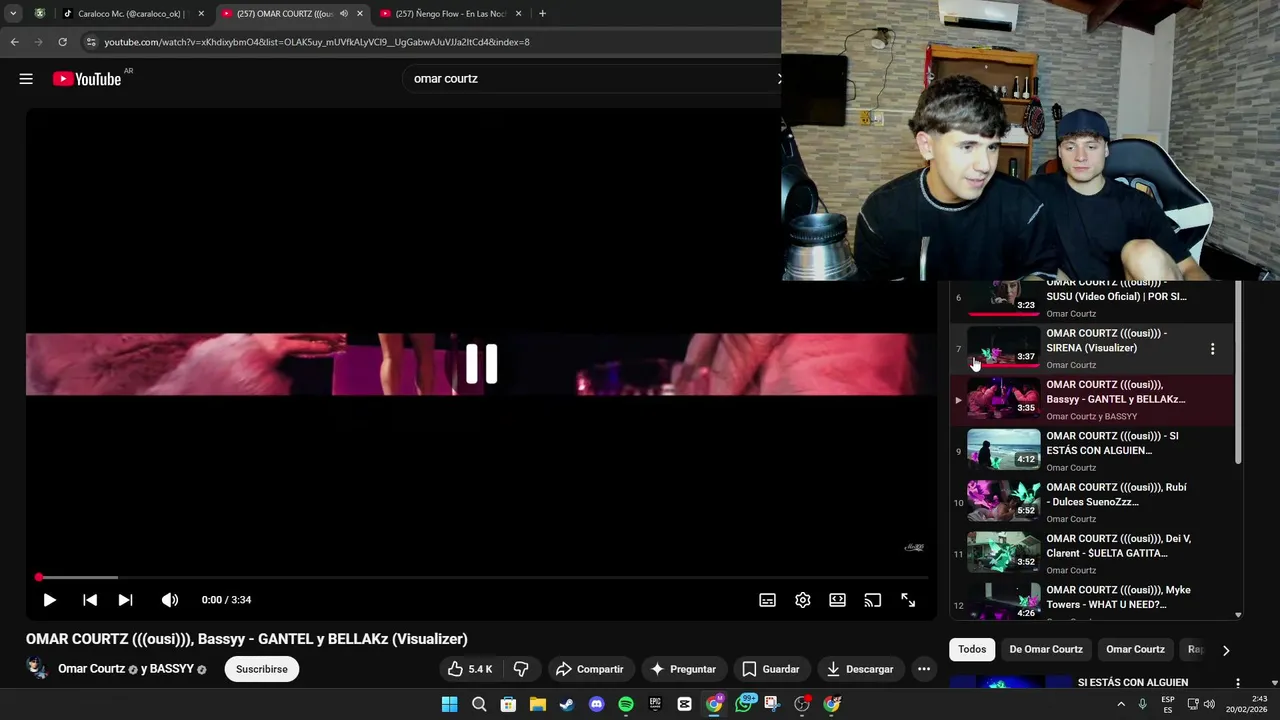Screen dimensions: 1280x720
Task: Open CapCut from taskbar
Action: coord(684,704)
